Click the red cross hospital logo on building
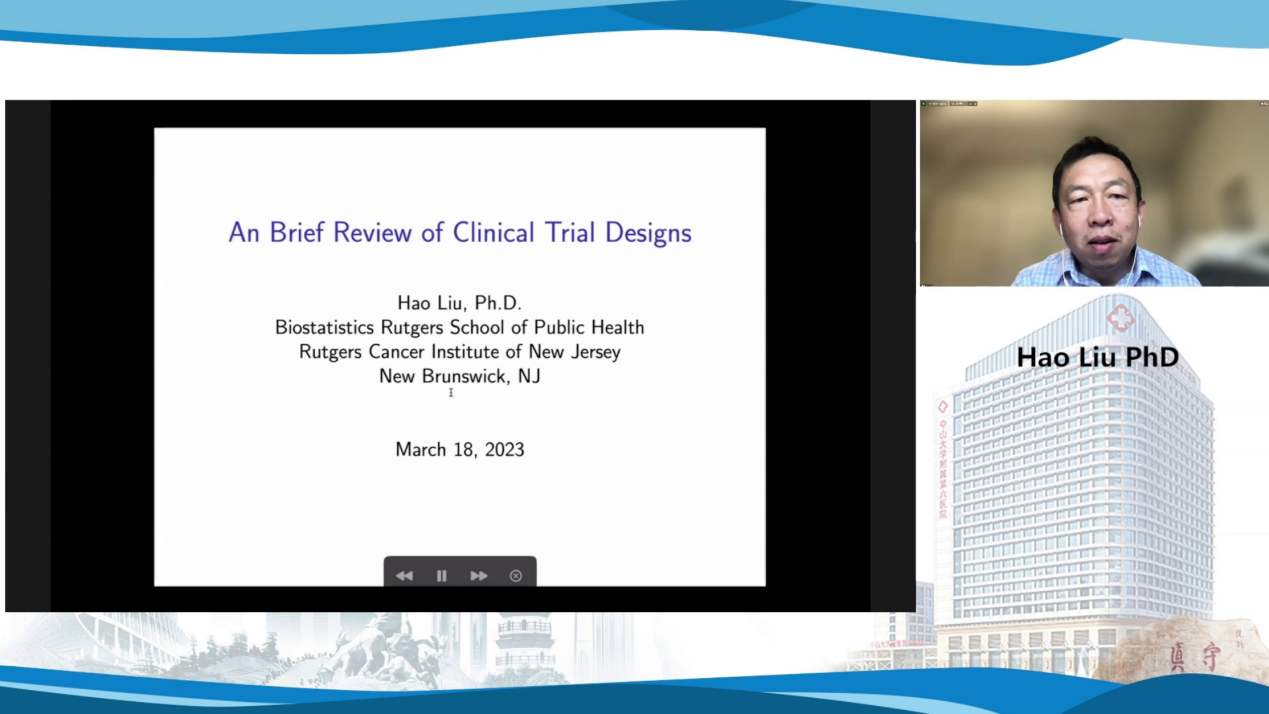Viewport: 1269px width, 714px height. (x=1119, y=318)
